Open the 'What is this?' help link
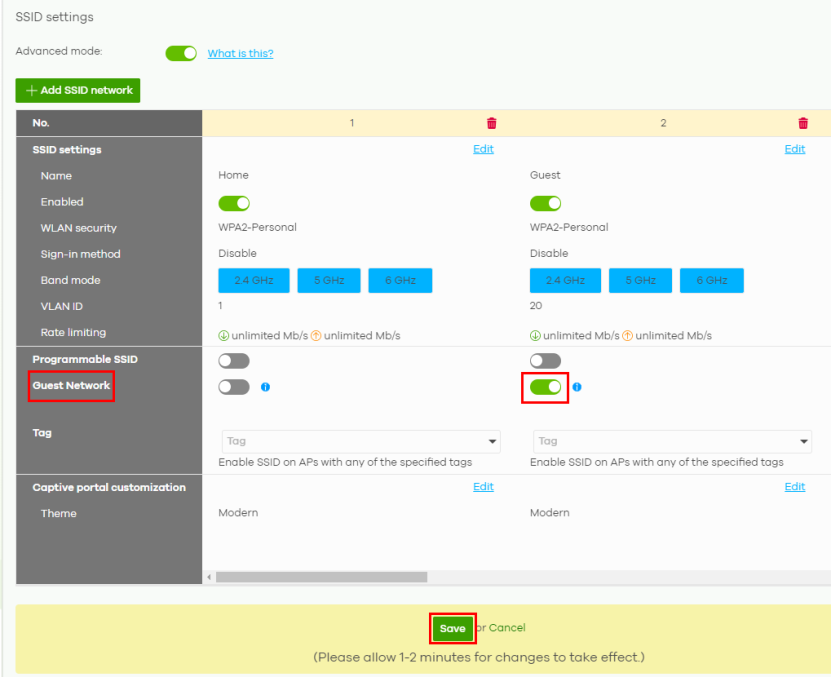 (x=240, y=54)
